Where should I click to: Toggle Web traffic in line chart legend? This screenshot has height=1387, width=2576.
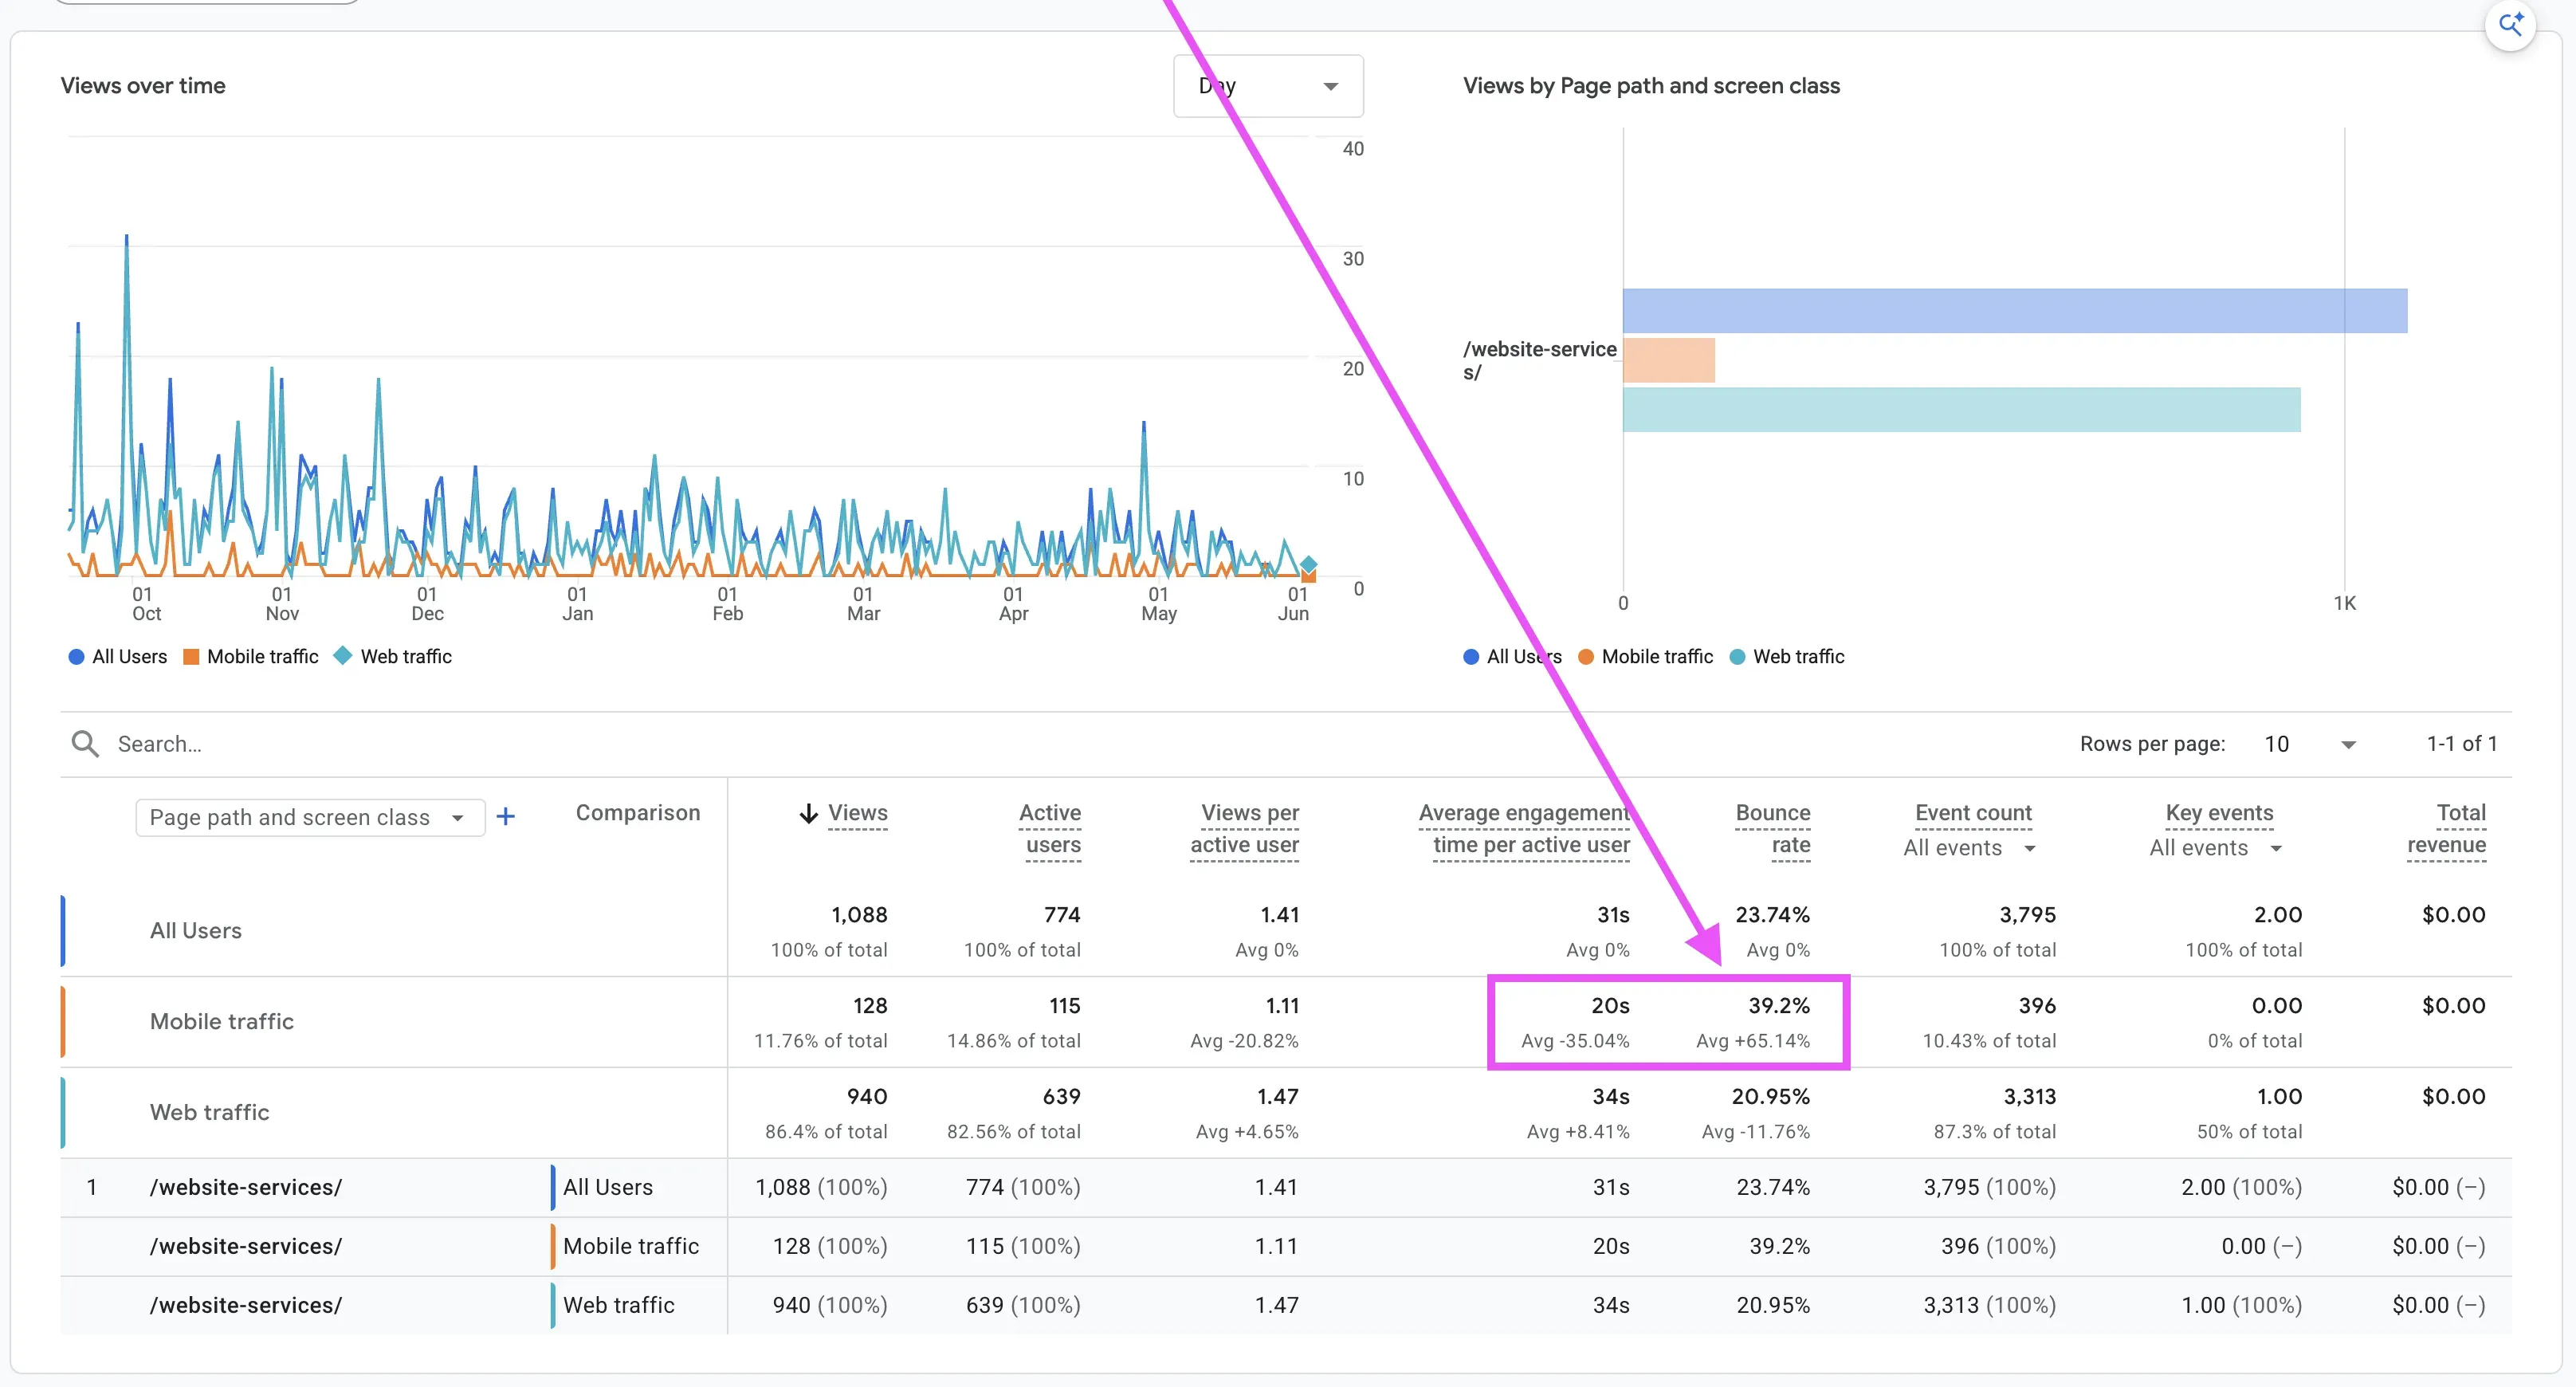[393, 657]
